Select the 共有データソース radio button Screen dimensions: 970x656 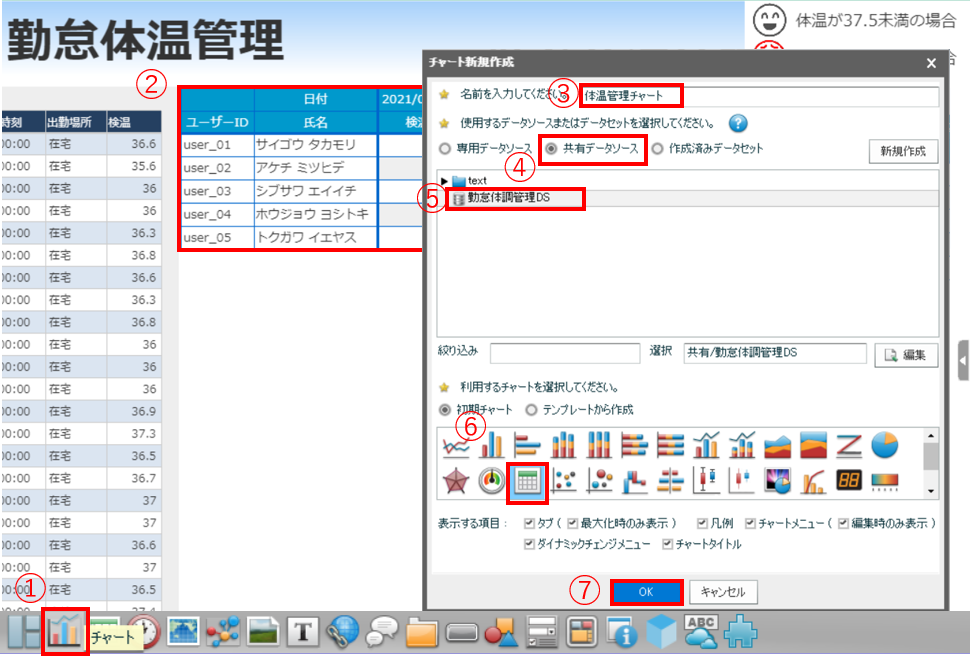[551, 149]
